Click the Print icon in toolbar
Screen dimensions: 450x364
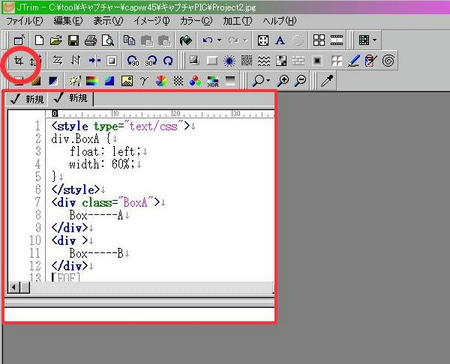(91, 40)
